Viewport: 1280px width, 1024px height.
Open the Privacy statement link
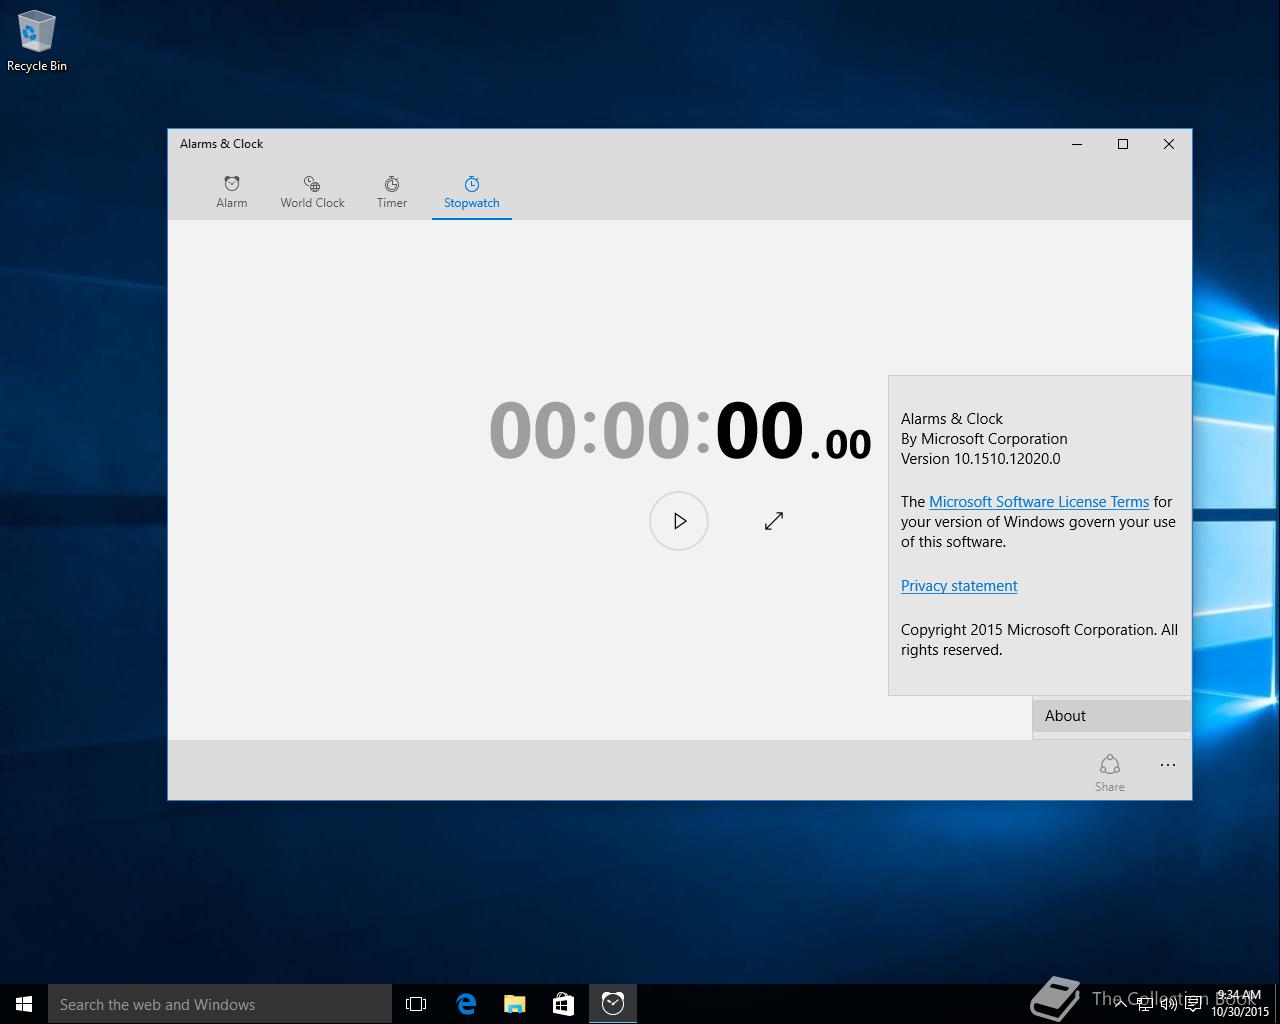[x=959, y=586]
